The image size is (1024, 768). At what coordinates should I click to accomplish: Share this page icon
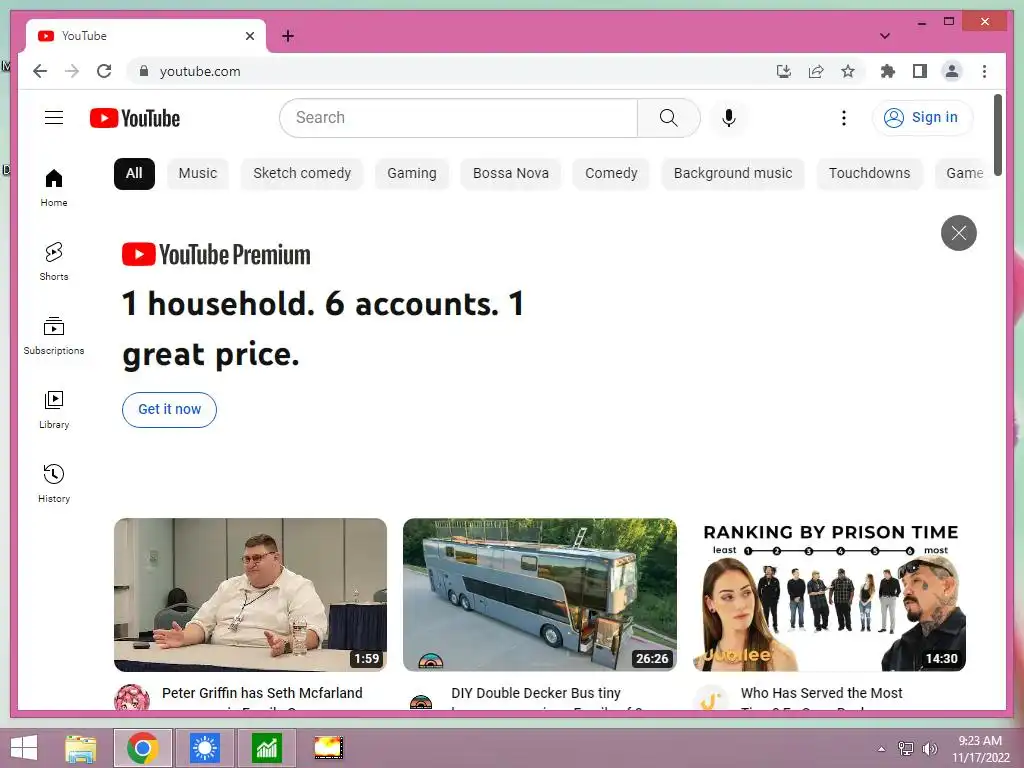tap(816, 71)
